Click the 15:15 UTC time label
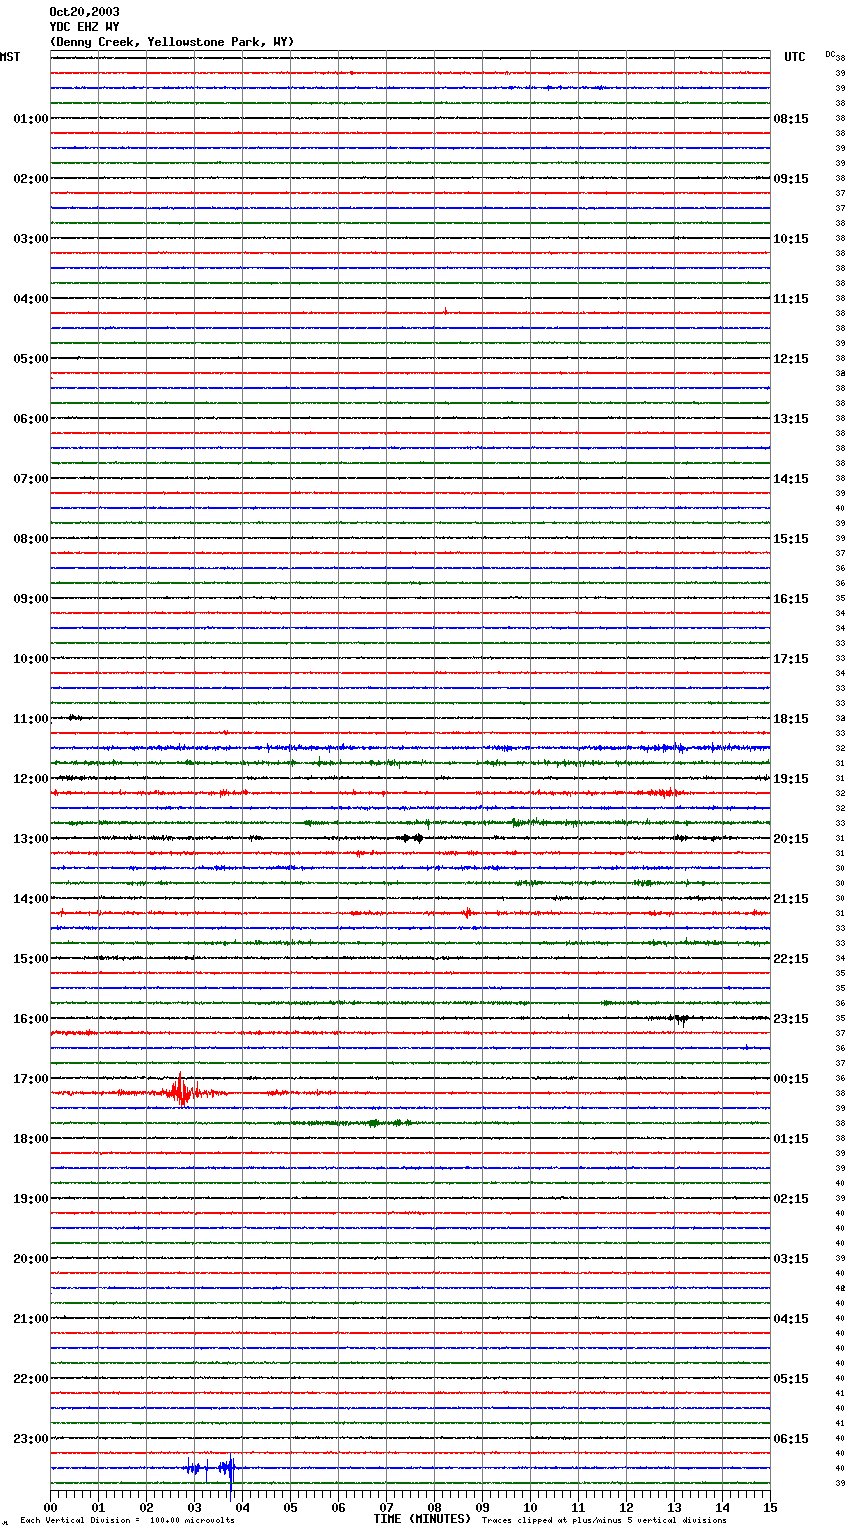 (791, 539)
